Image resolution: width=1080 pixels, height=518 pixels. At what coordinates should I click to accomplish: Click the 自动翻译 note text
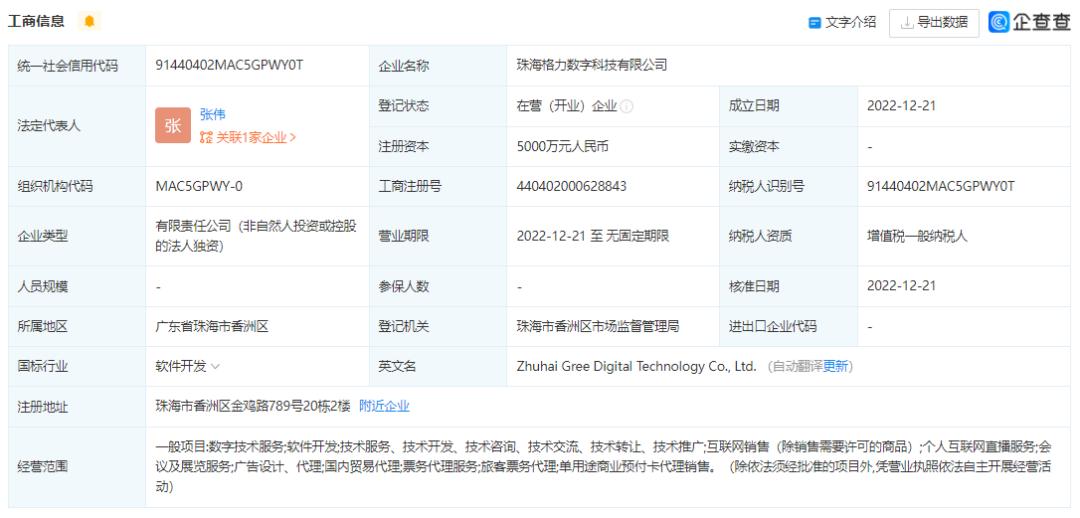tap(798, 366)
